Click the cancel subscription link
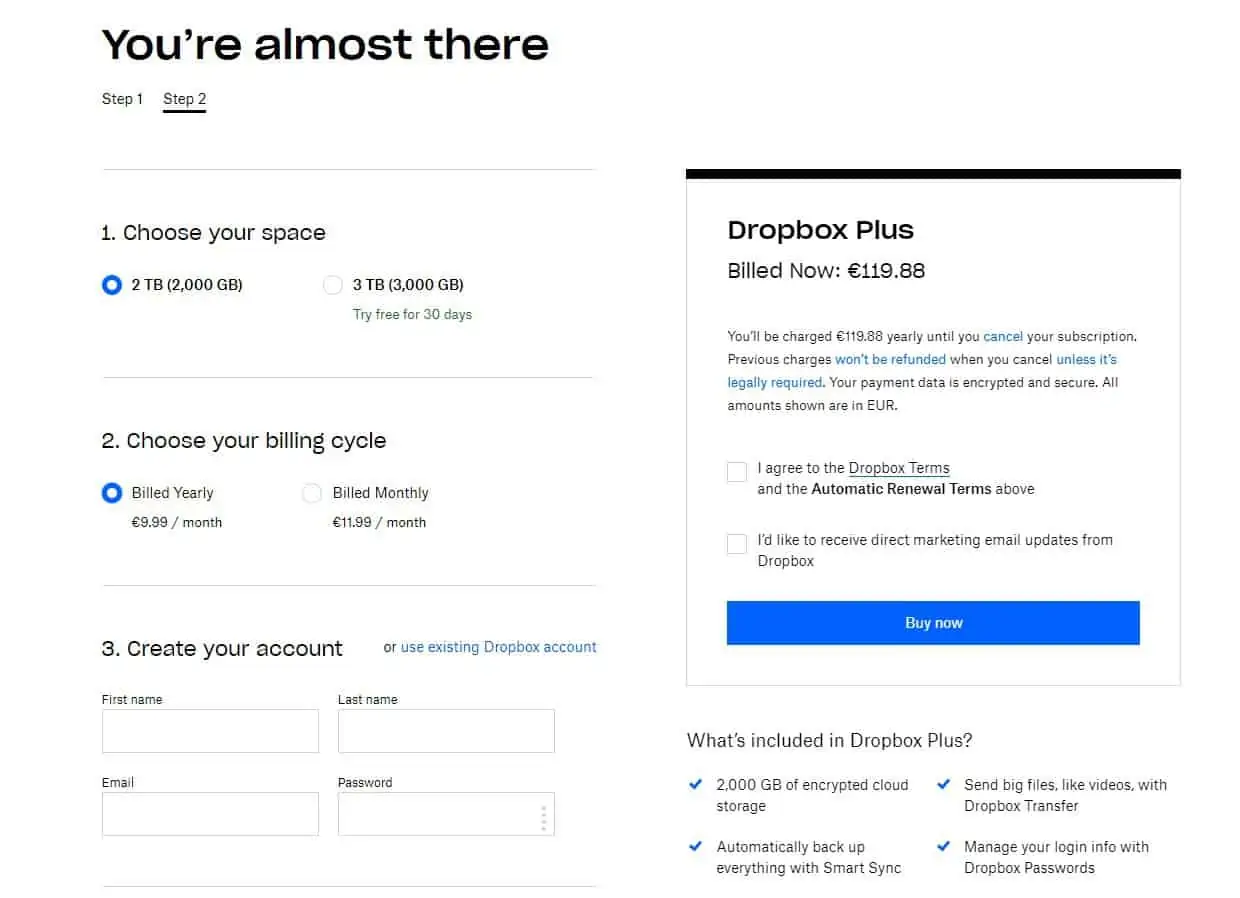The height and width of the screenshot is (898, 1240). [1003, 337]
